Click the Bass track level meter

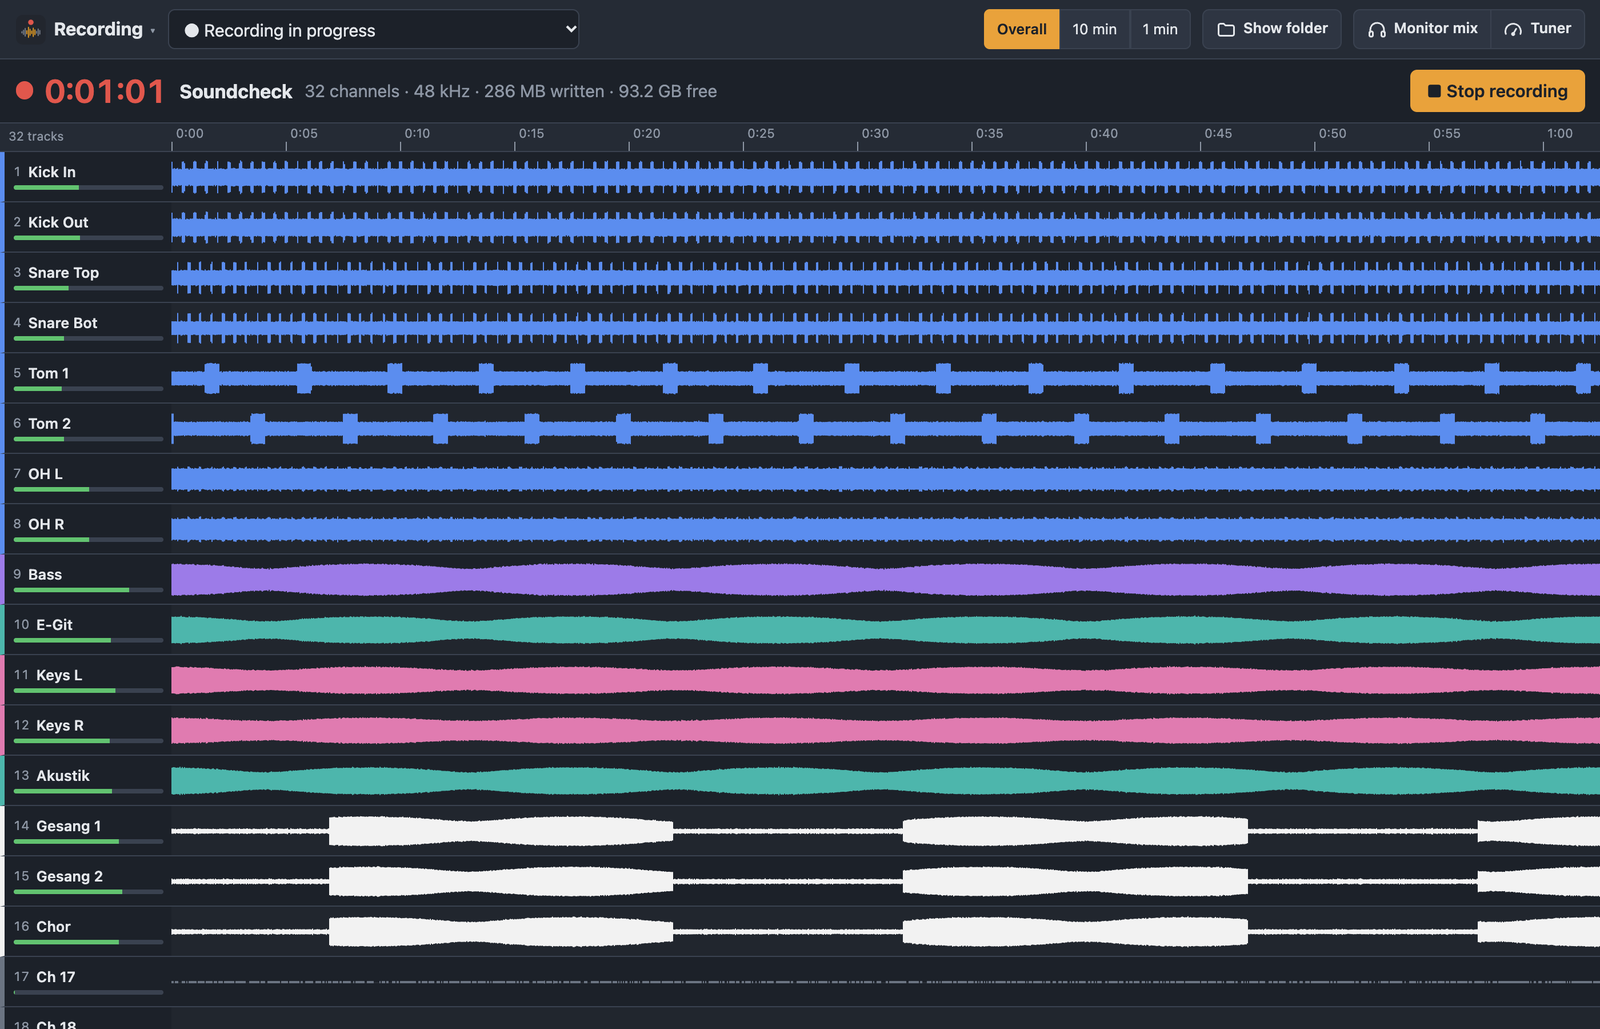click(88, 590)
